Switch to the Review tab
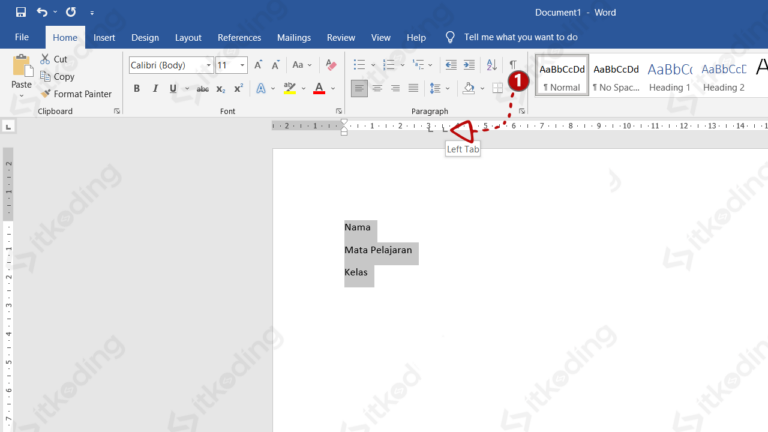Image resolution: width=768 pixels, height=432 pixels. point(341,38)
